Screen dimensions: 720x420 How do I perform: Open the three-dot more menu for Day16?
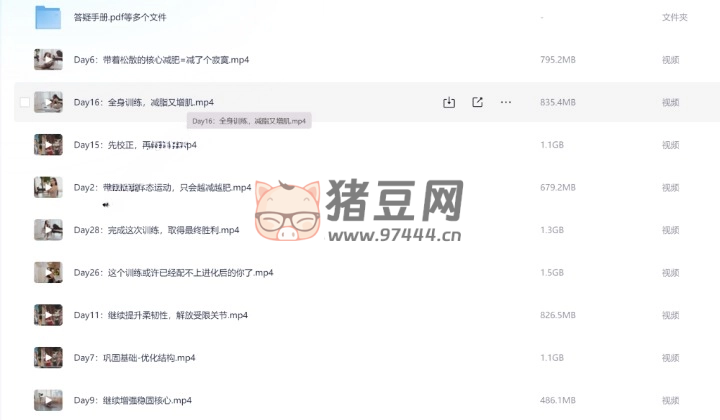coord(505,102)
